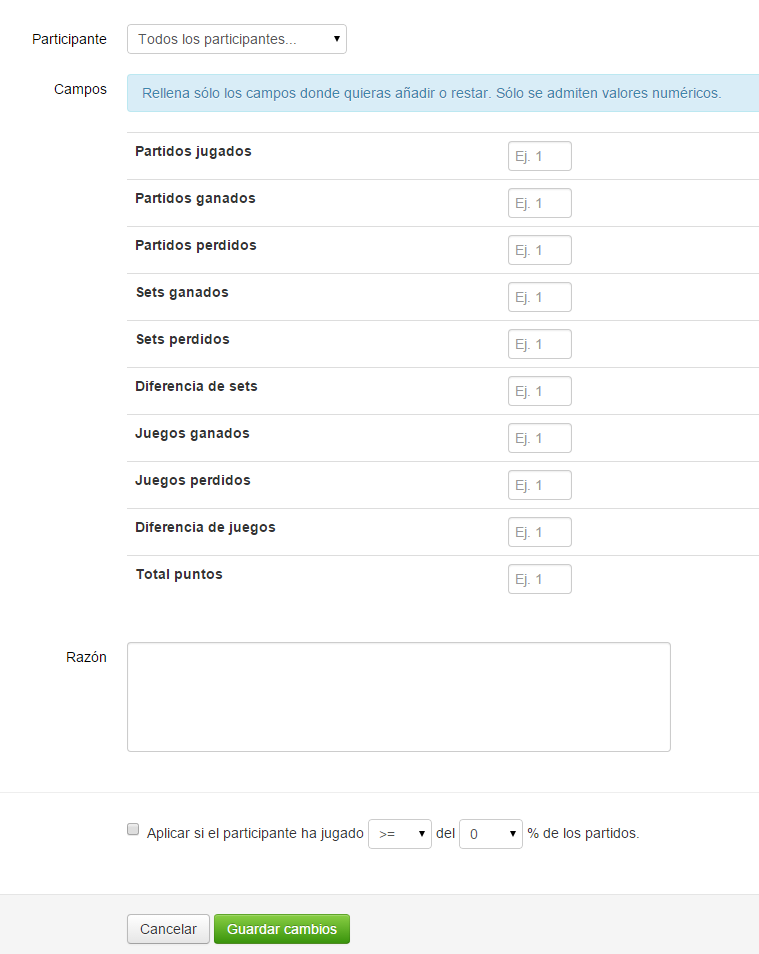Image resolution: width=759 pixels, height=954 pixels.
Task: Focus the Sets ganados input field
Action: 540,297
